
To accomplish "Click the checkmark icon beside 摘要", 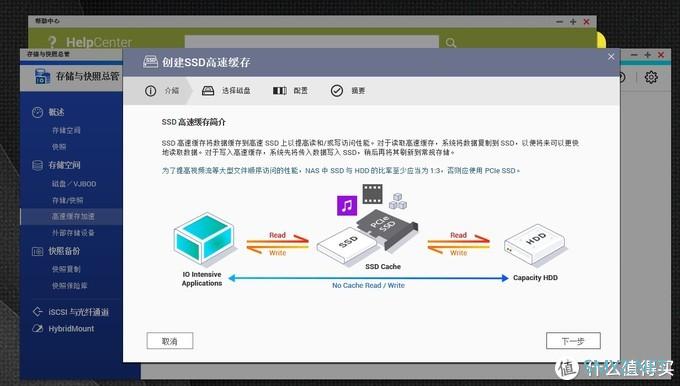I will tap(337, 91).
